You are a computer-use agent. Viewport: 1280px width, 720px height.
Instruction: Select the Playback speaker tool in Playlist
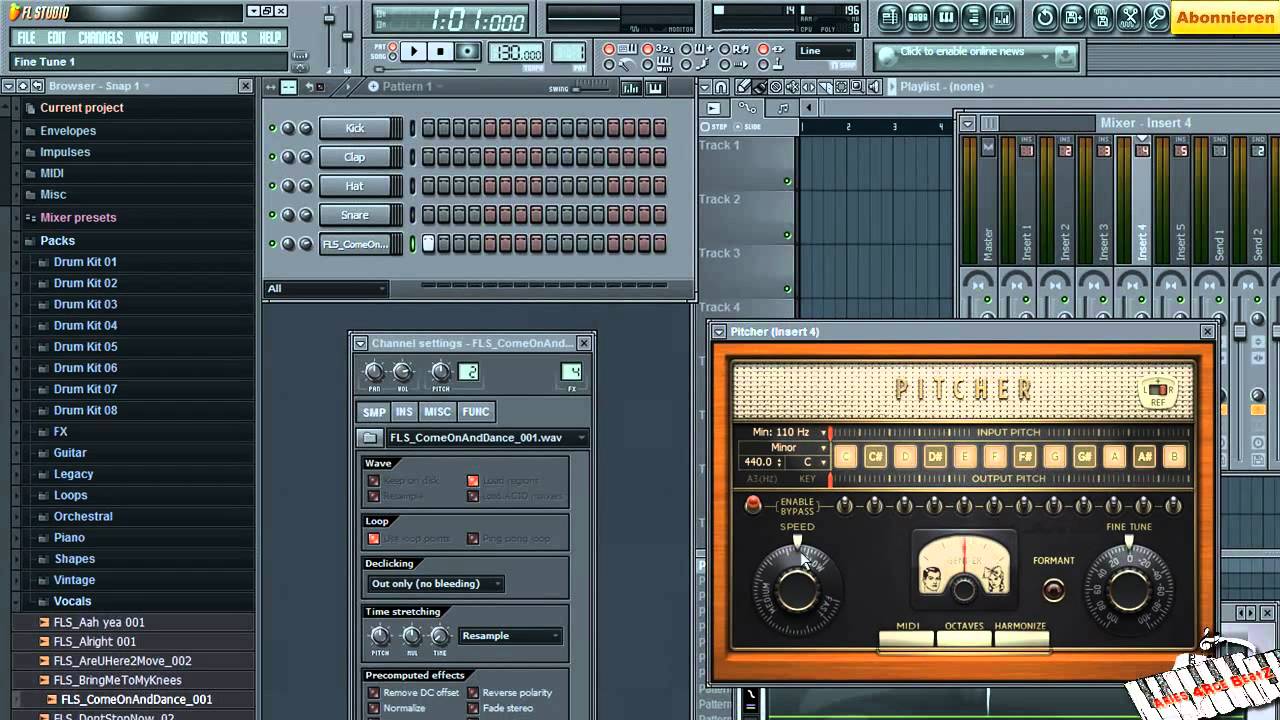coord(875,87)
